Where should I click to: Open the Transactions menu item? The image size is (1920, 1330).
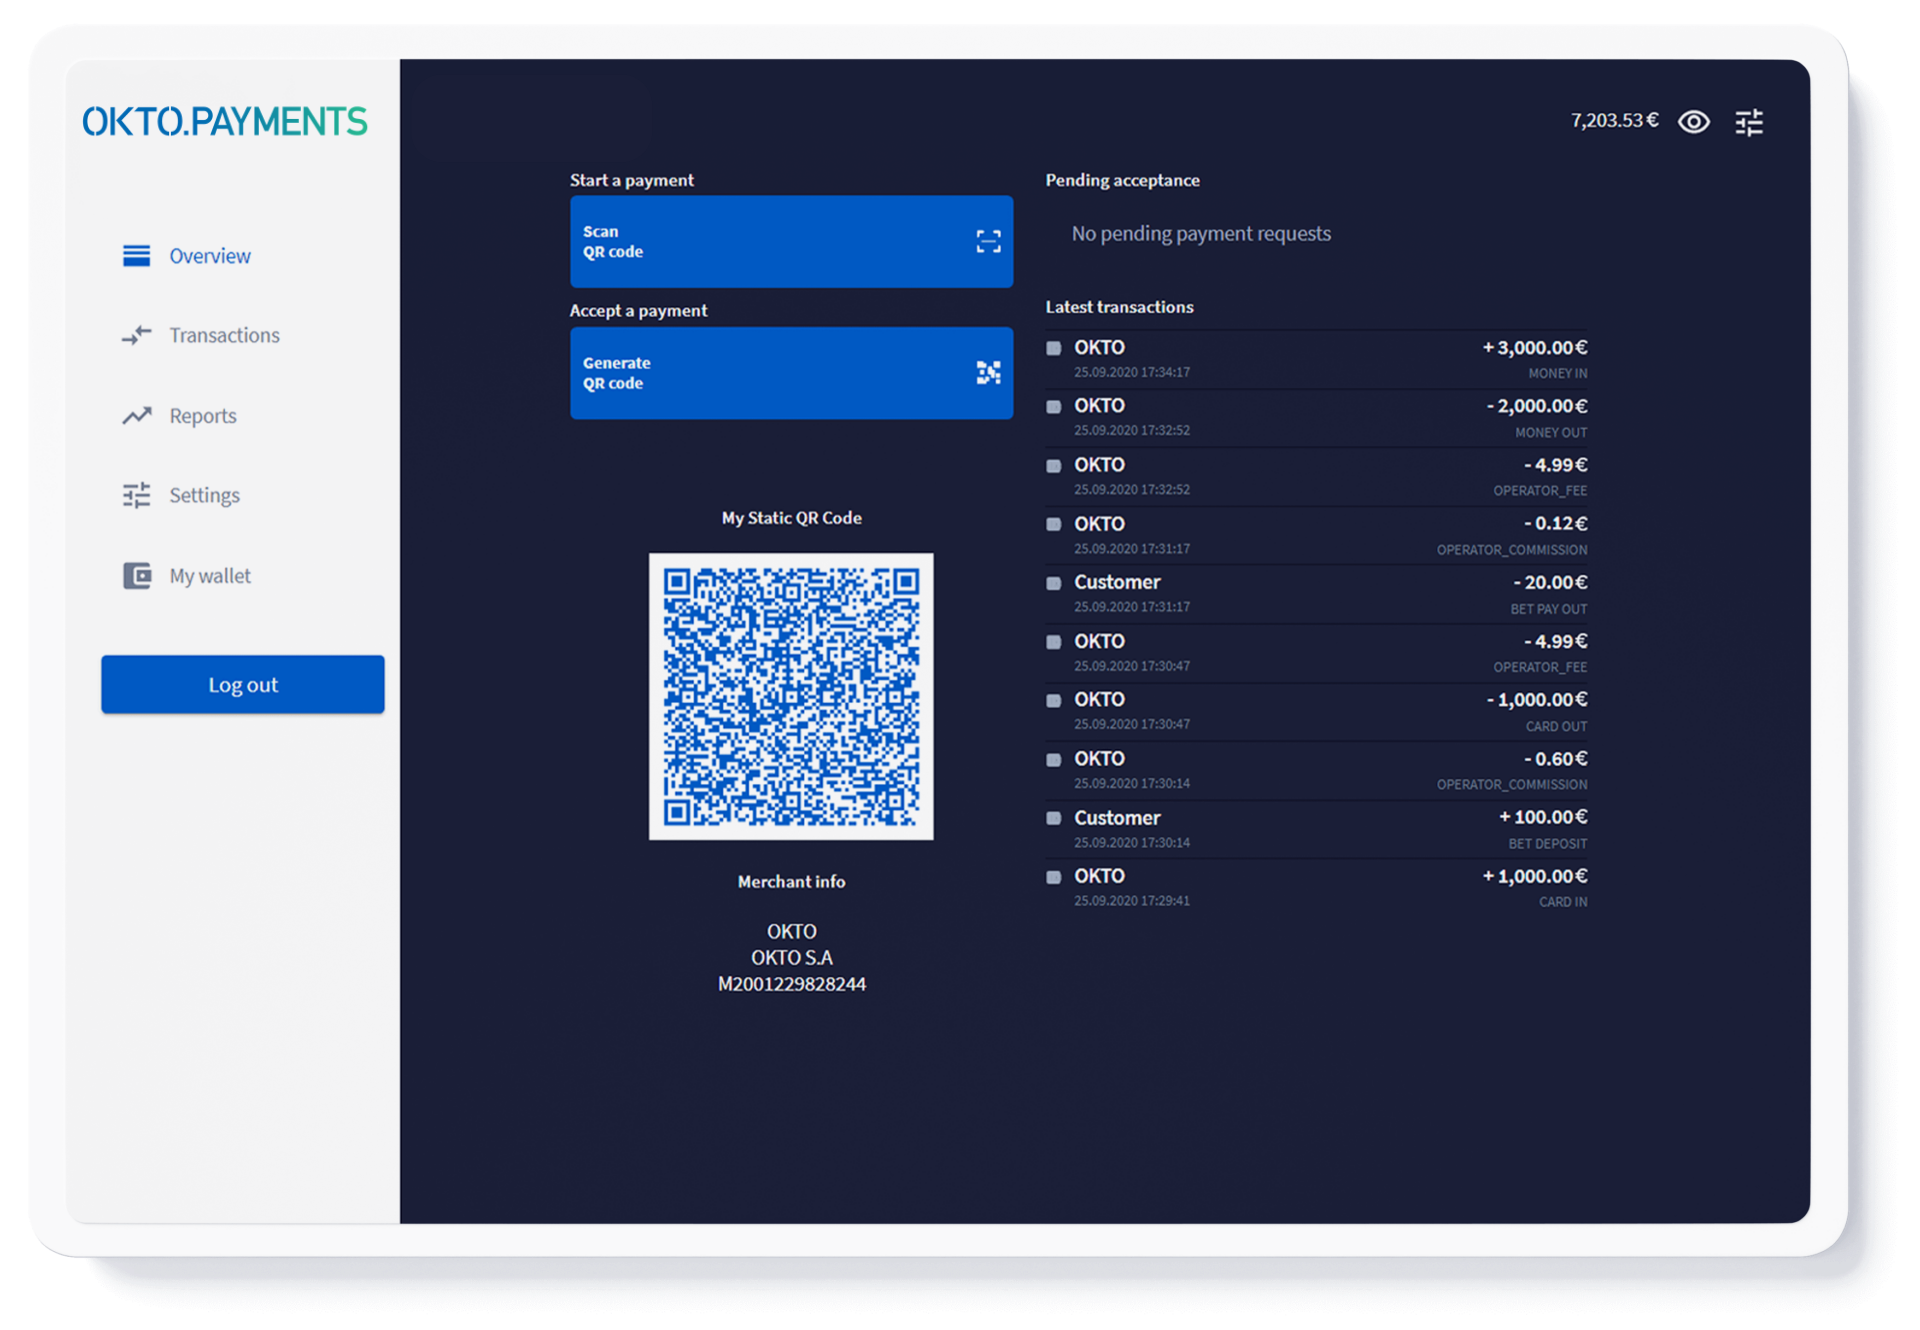click(224, 335)
